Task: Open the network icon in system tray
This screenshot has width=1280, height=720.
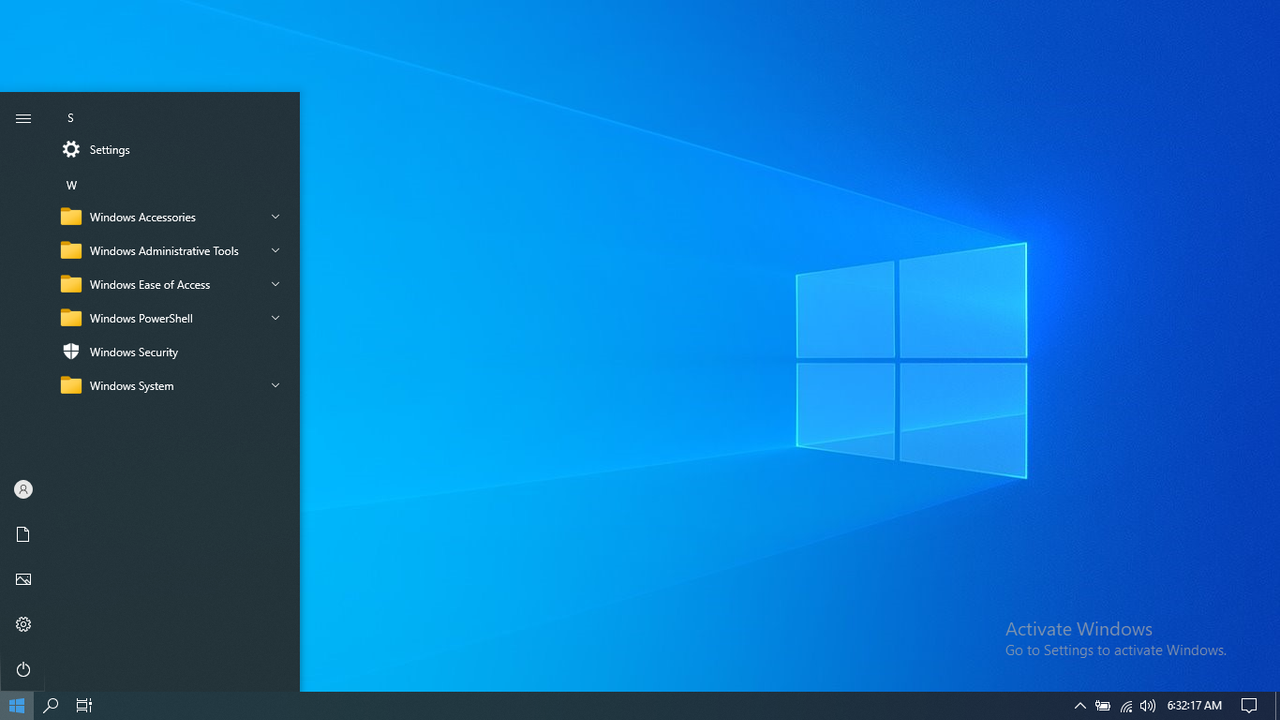Action: tap(1126, 706)
